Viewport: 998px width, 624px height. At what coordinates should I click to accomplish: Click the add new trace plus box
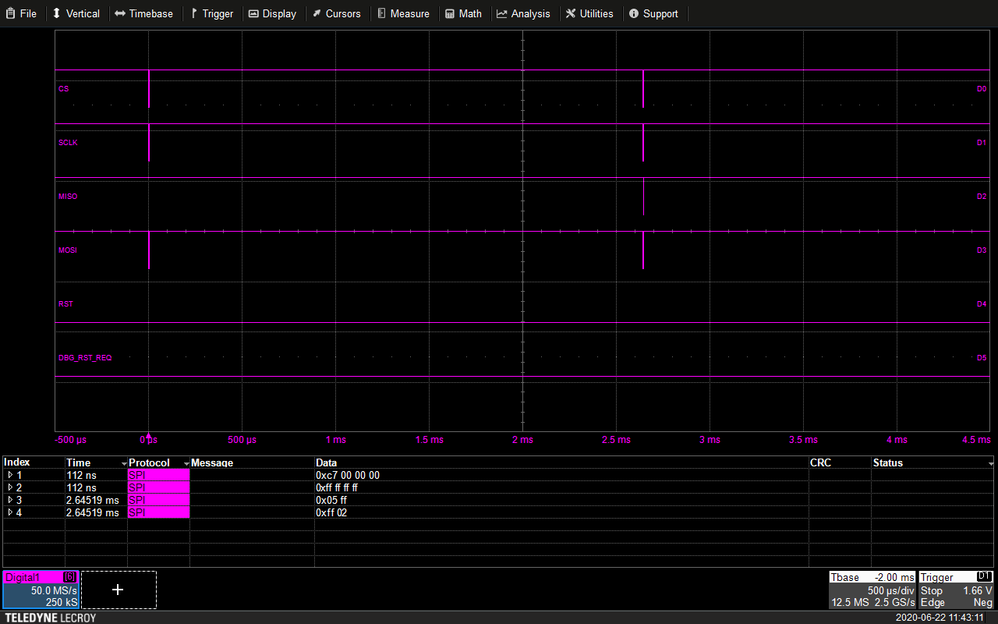(118, 590)
